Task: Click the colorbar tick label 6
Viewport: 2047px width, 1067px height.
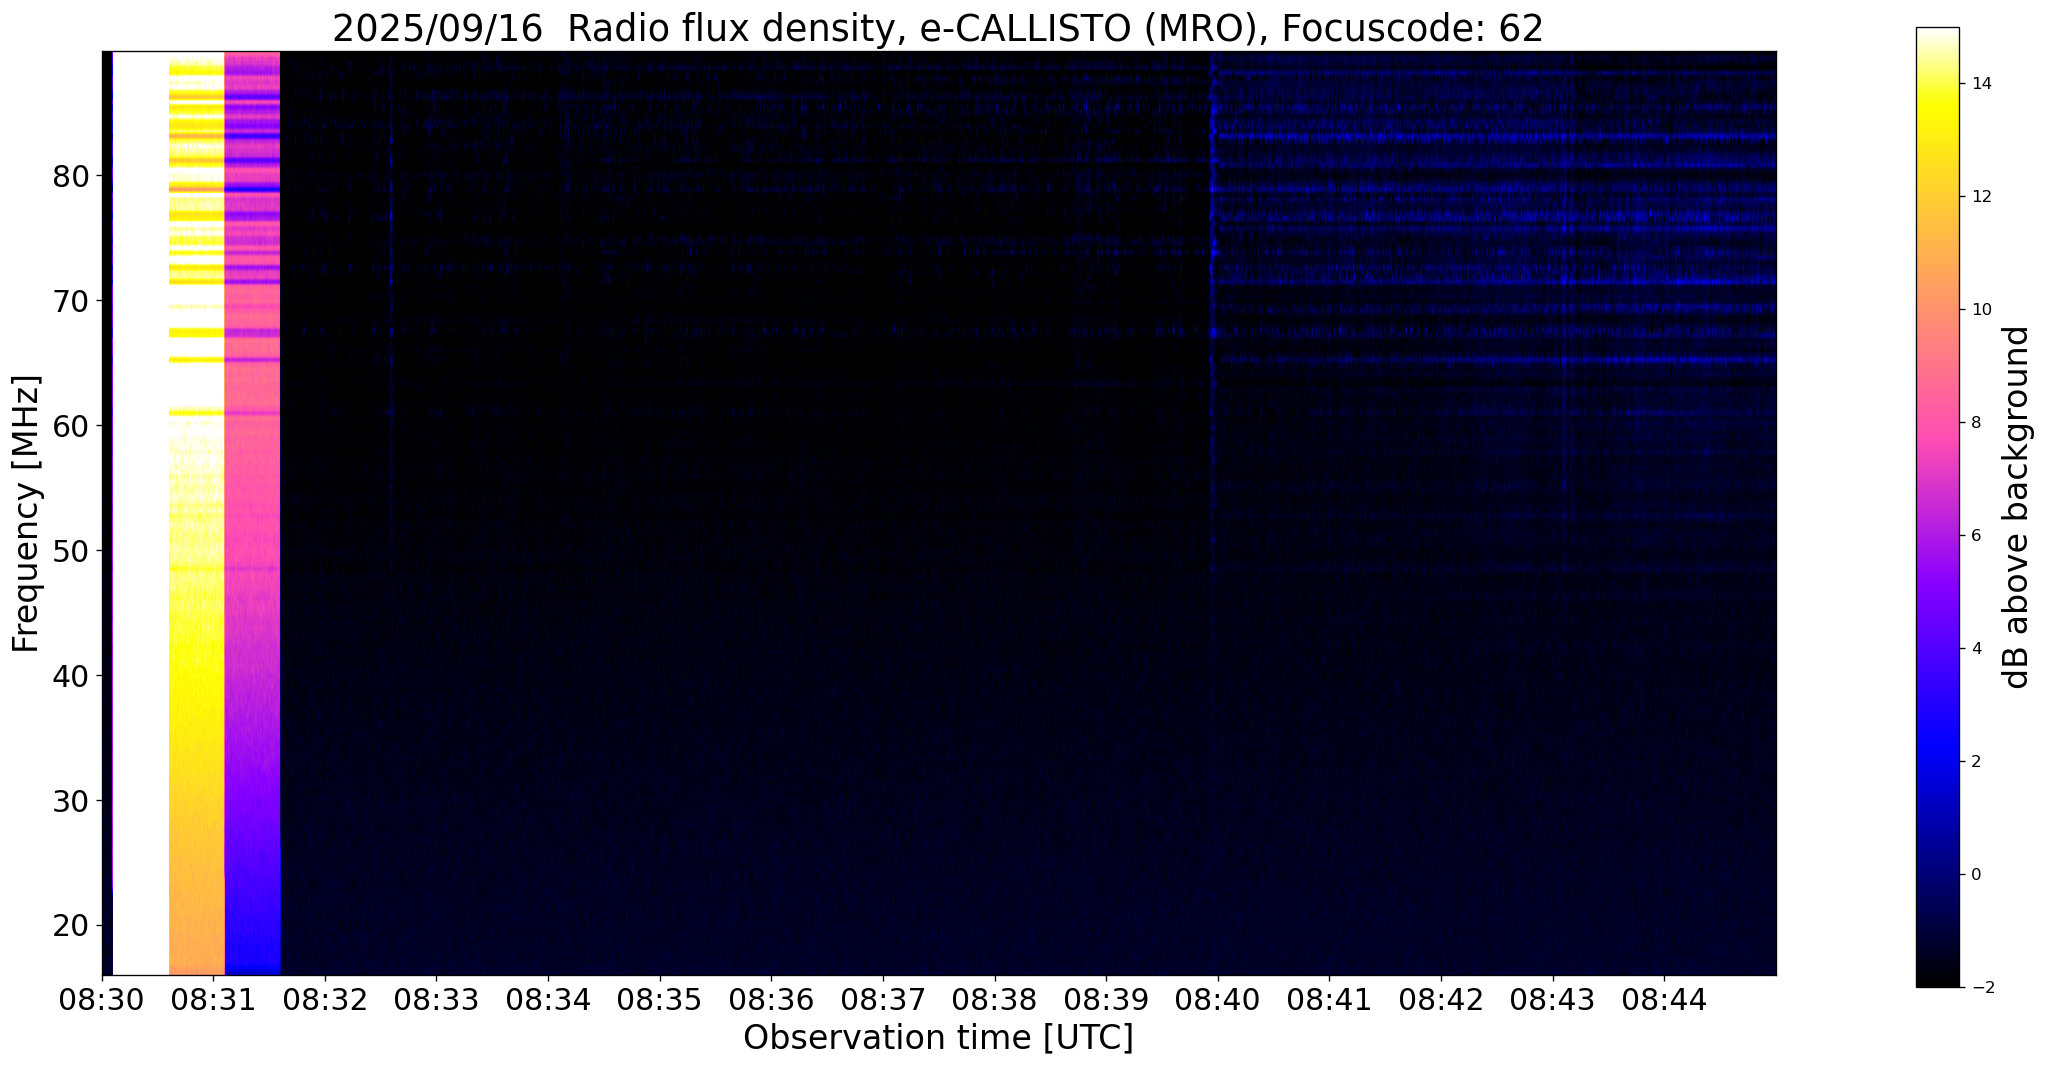Action: [1974, 536]
